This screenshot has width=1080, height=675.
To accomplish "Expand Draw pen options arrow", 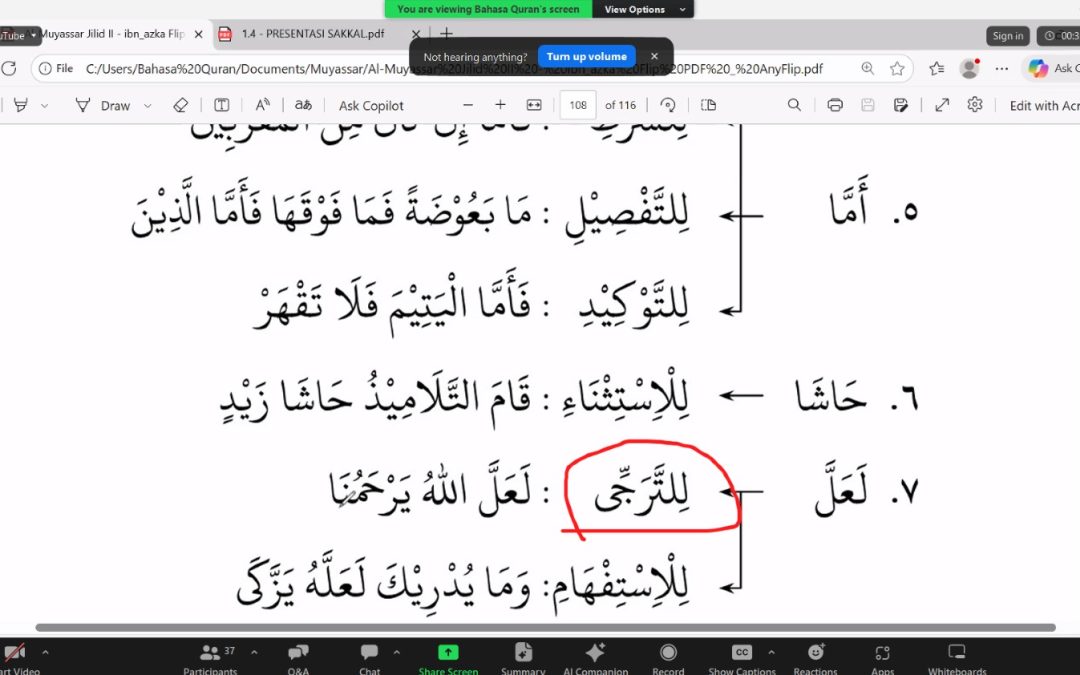I will coord(147,106).
